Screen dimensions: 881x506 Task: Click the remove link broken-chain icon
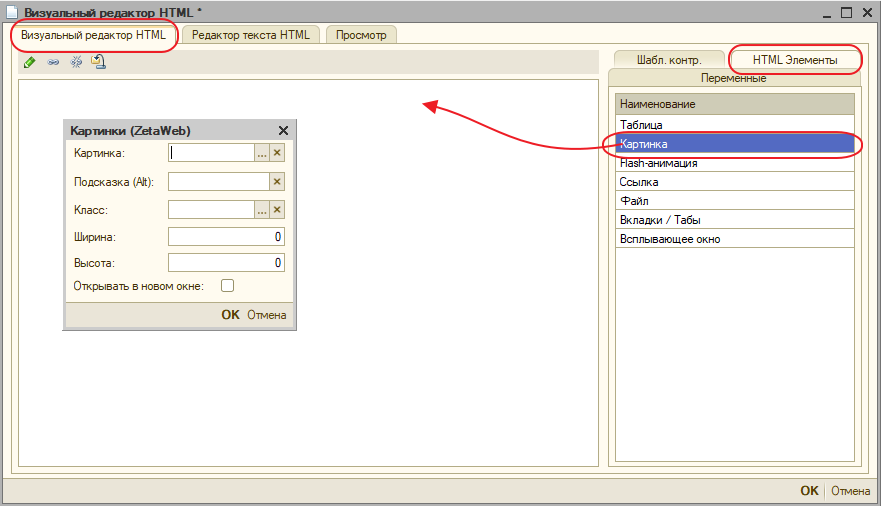tap(76, 62)
